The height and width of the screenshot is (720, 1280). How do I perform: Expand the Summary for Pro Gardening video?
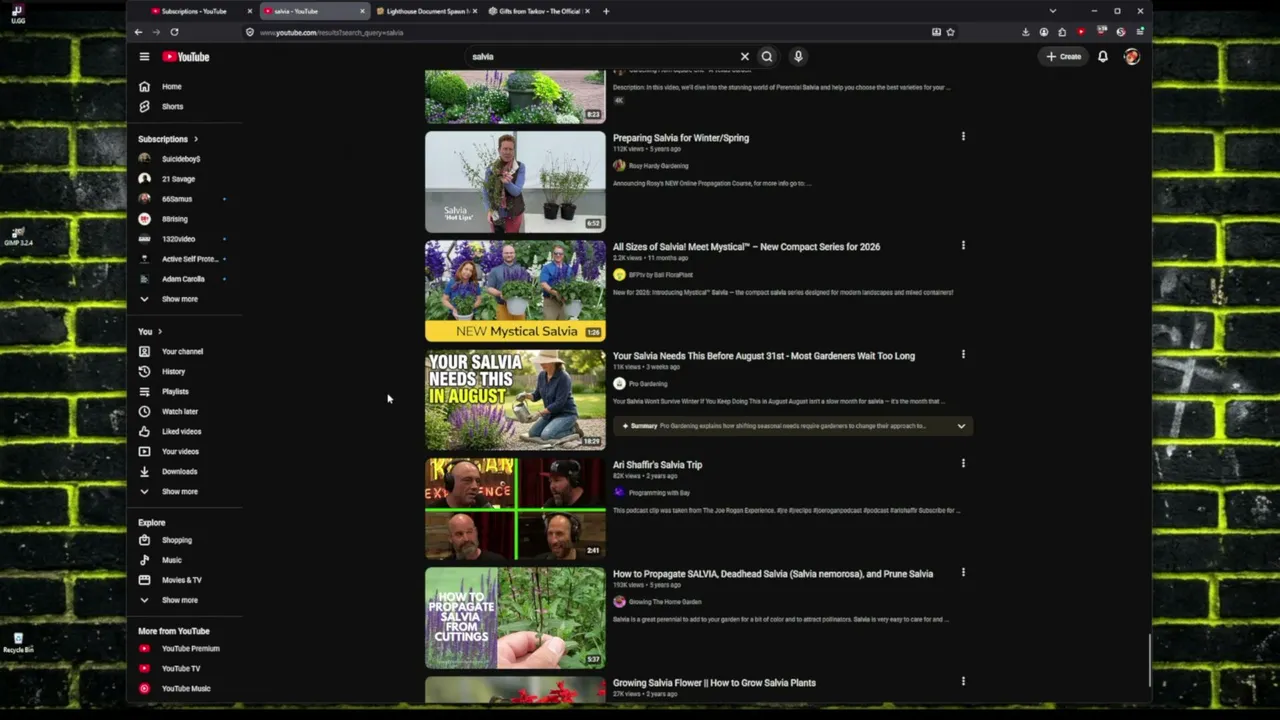pyautogui.click(x=961, y=426)
